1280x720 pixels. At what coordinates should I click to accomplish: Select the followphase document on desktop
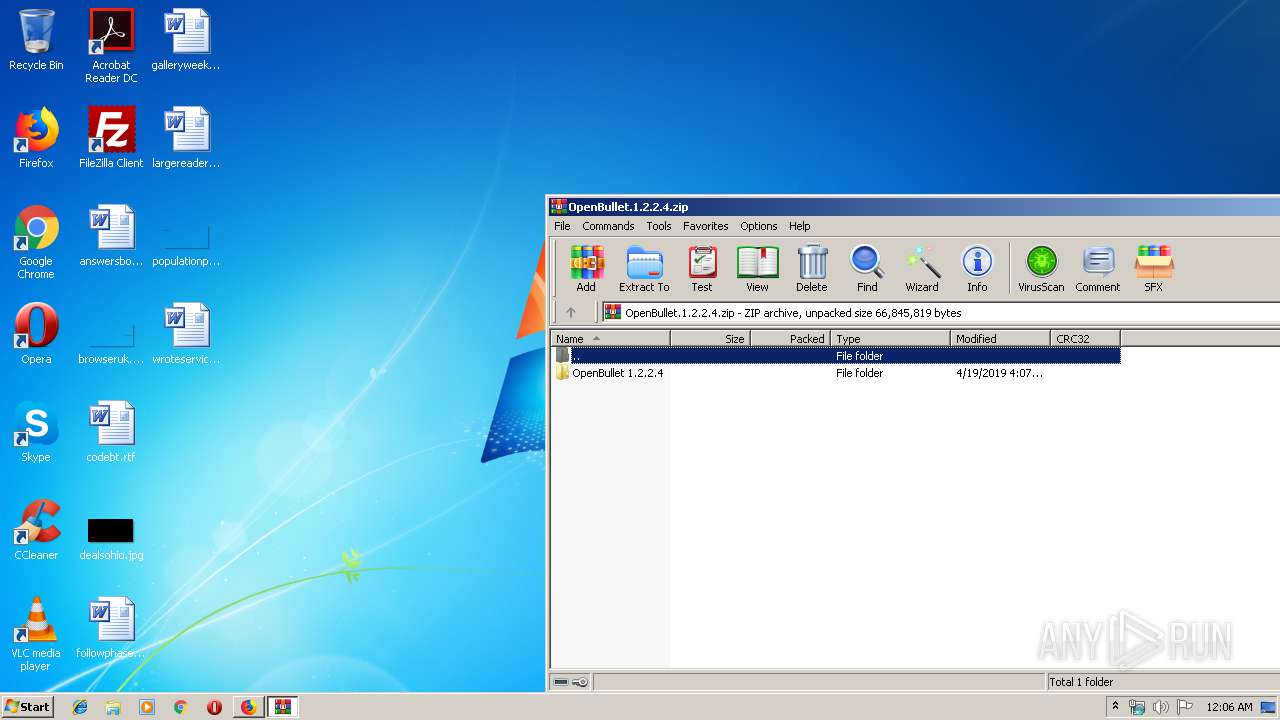pyautogui.click(x=111, y=628)
